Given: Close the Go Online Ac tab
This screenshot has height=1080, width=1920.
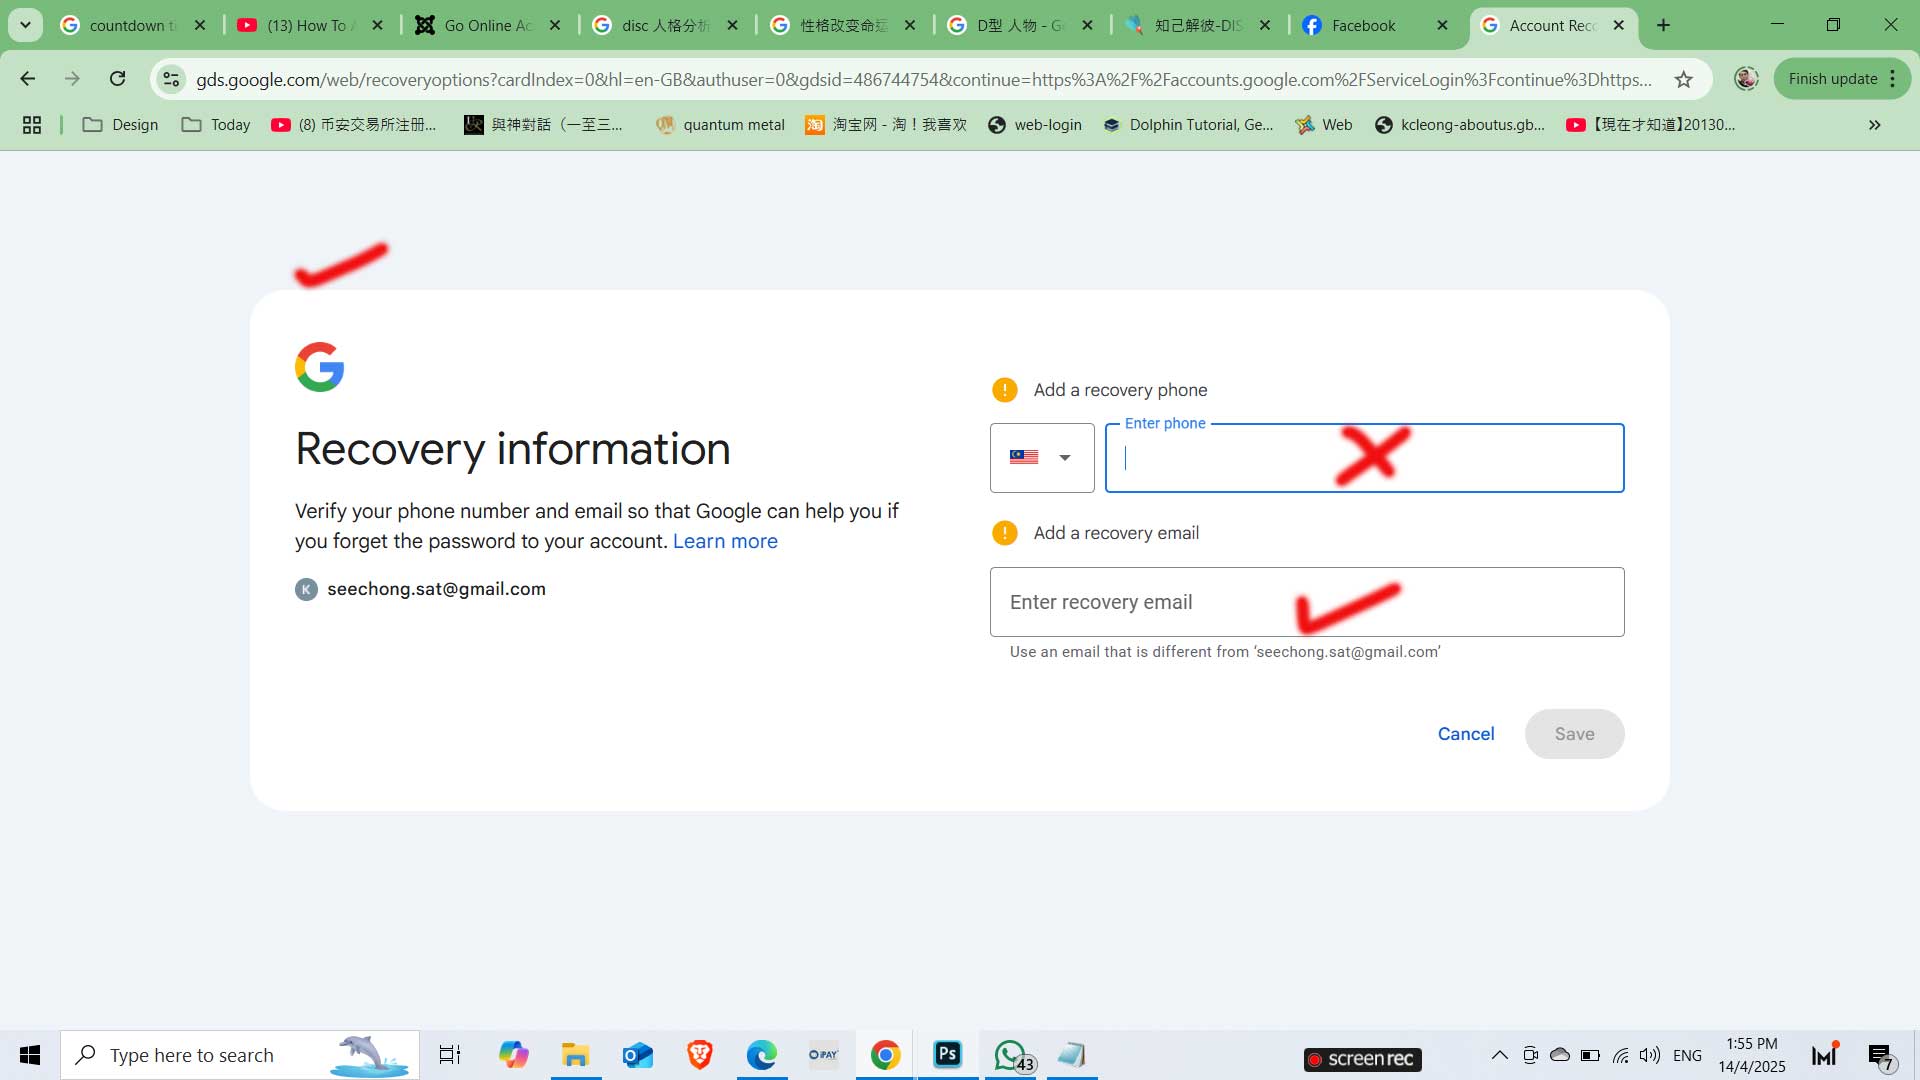Looking at the screenshot, I should click(x=555, y=25).
